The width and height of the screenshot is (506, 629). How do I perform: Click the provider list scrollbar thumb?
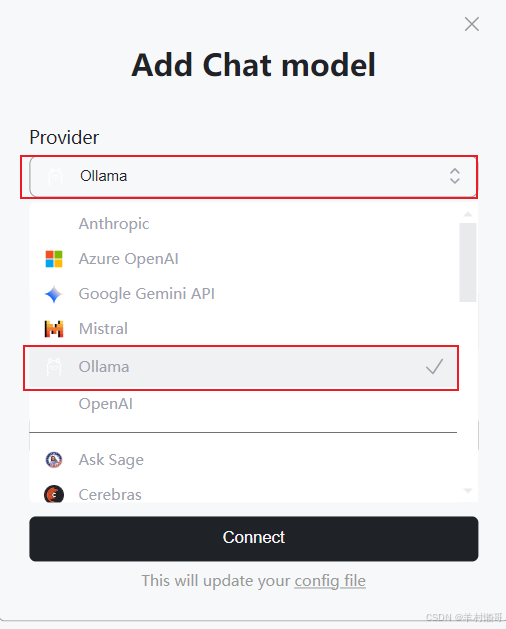[467, 262]
